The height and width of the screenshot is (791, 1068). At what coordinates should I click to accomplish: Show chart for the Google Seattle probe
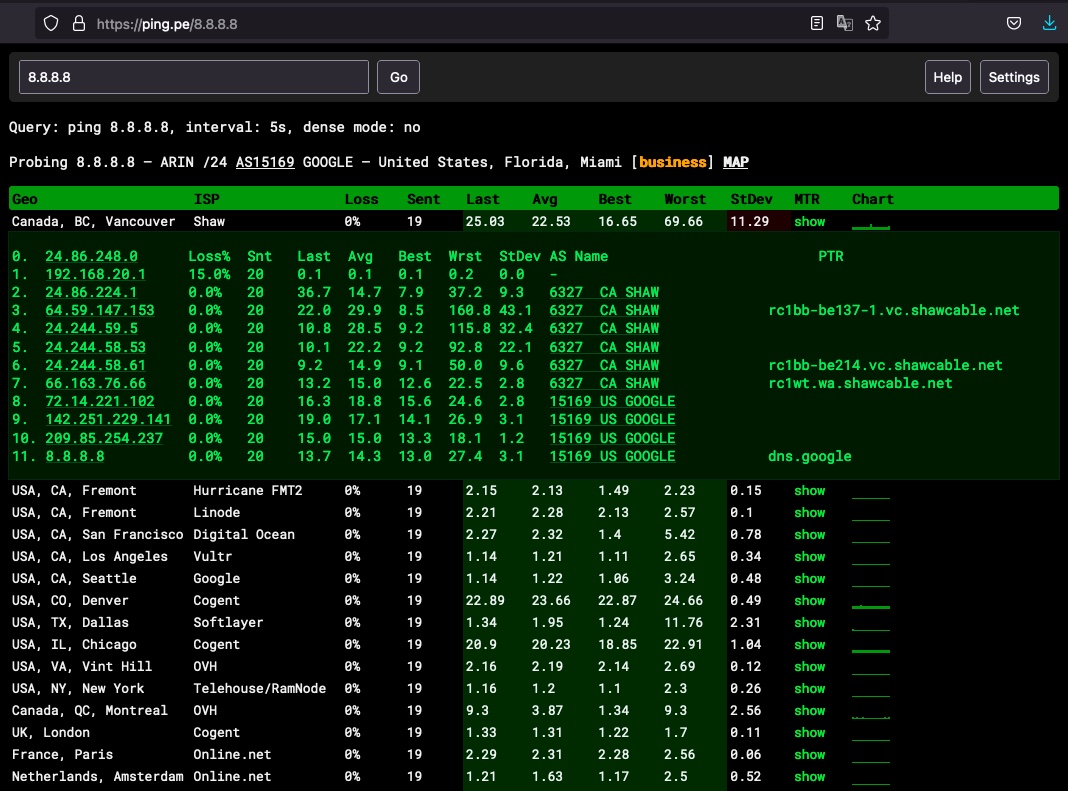click(x=809, y=578)
